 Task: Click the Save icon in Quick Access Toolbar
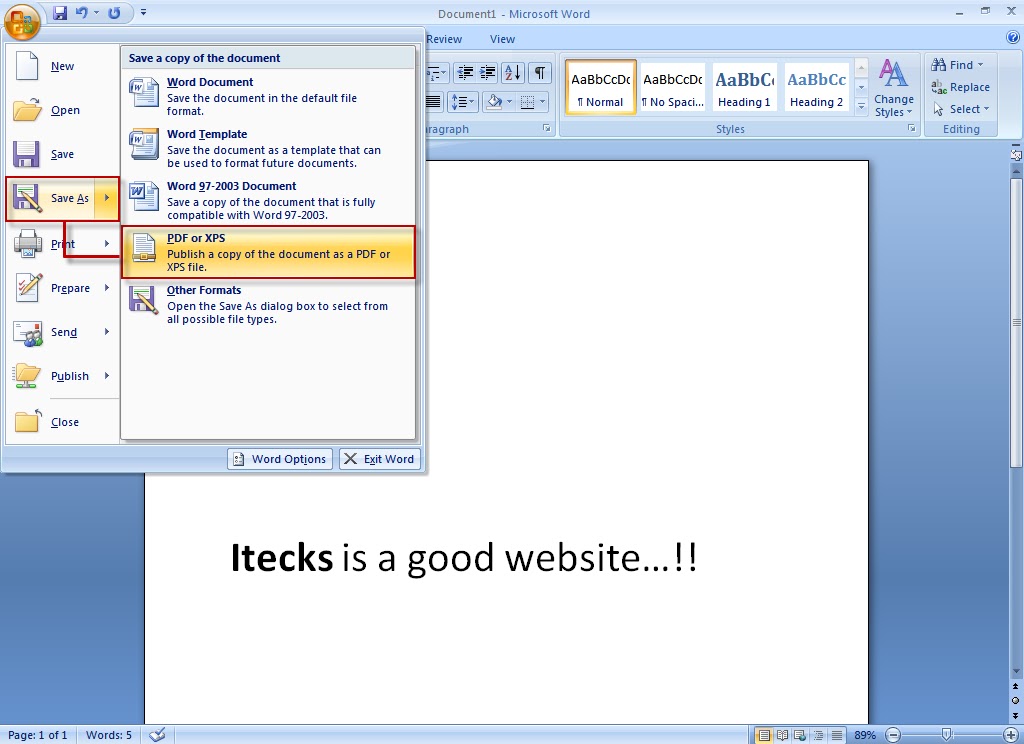[x=59, y=12]
